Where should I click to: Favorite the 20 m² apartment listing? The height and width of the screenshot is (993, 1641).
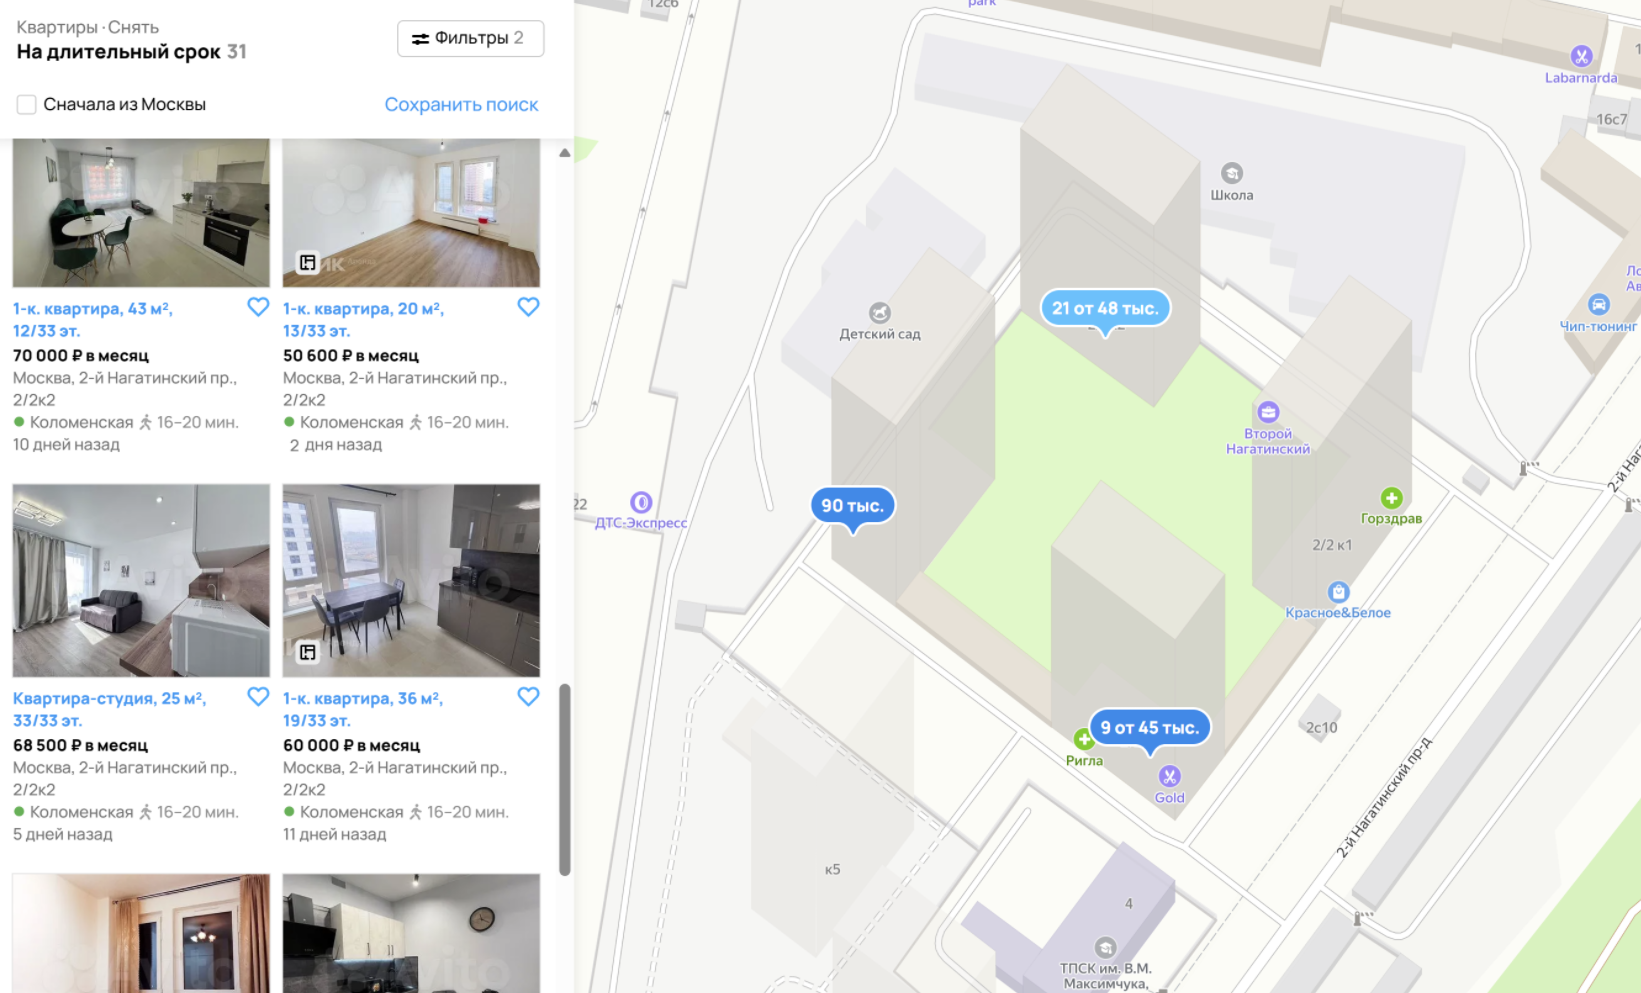528,307
